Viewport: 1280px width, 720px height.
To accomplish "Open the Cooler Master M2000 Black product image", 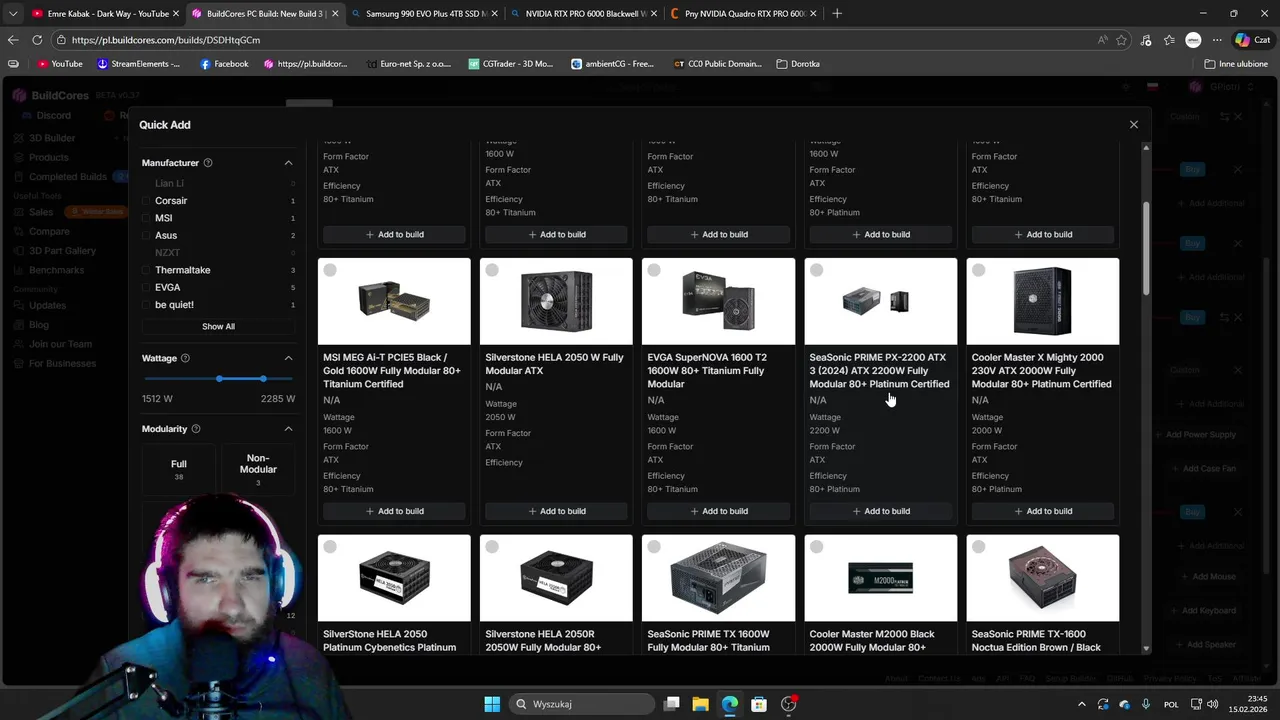I will tap(880, 578).
